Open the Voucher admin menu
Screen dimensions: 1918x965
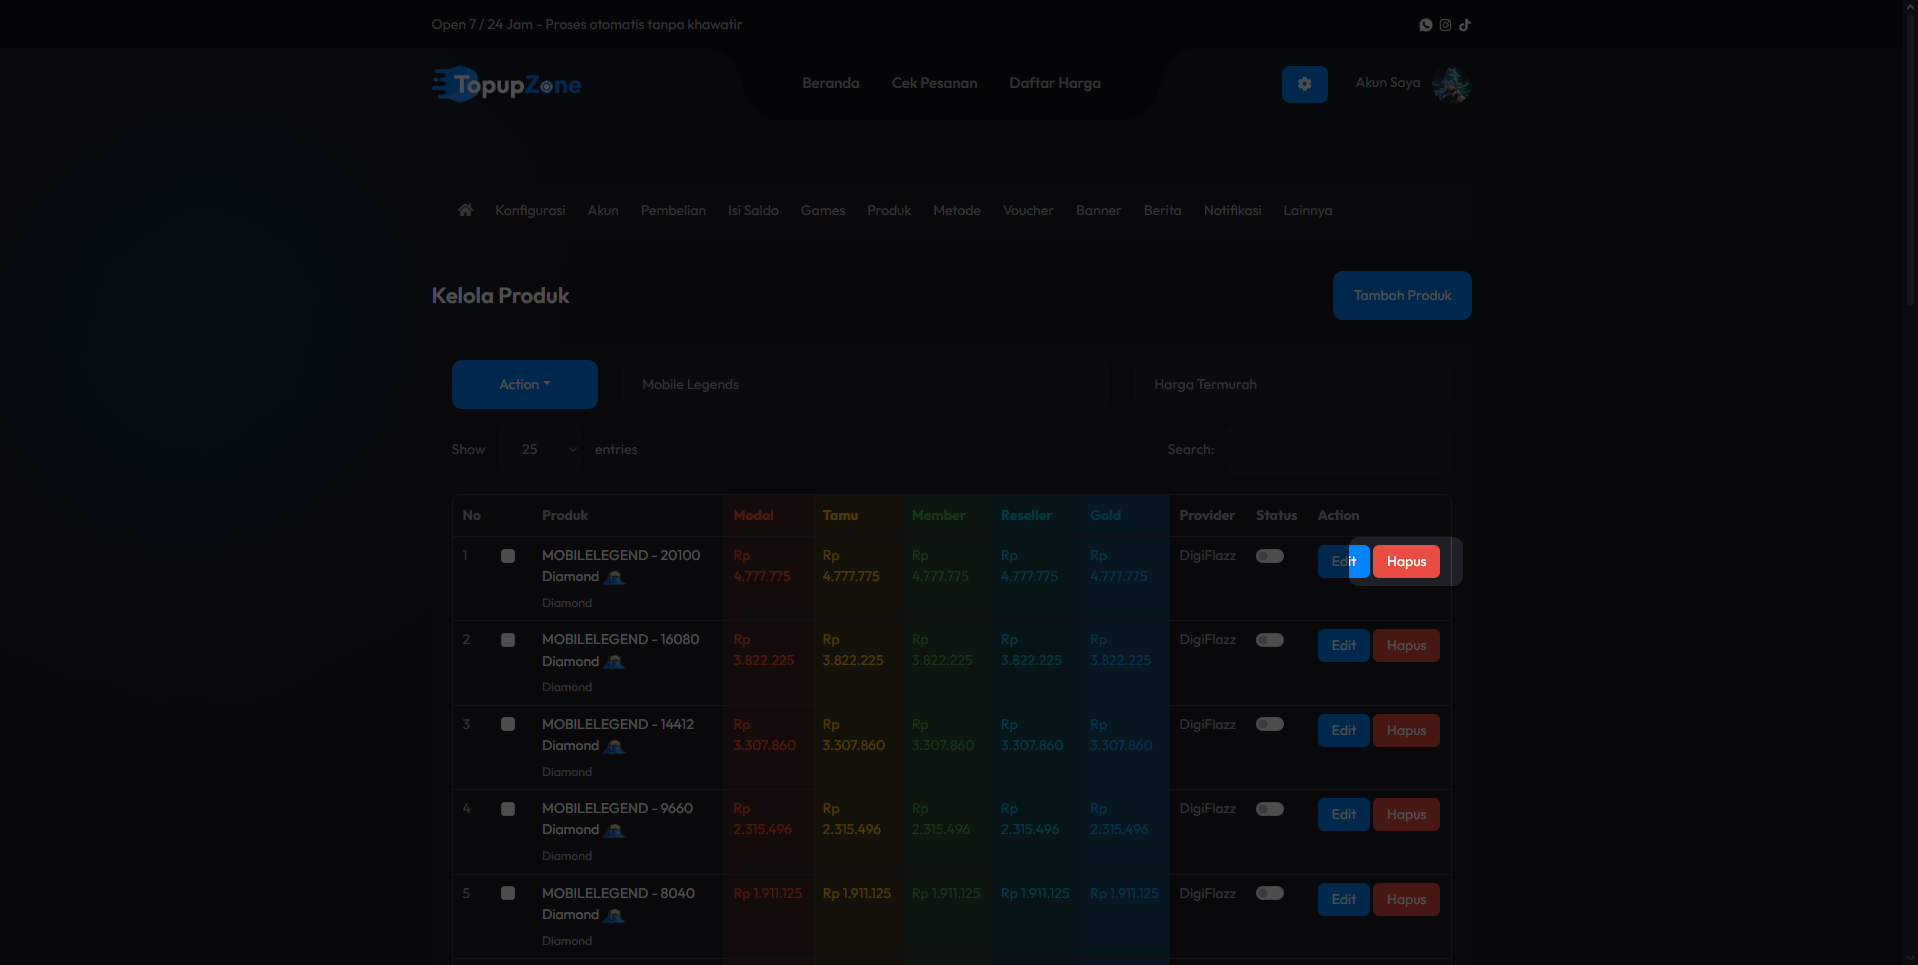click(x=1028, y=210)
